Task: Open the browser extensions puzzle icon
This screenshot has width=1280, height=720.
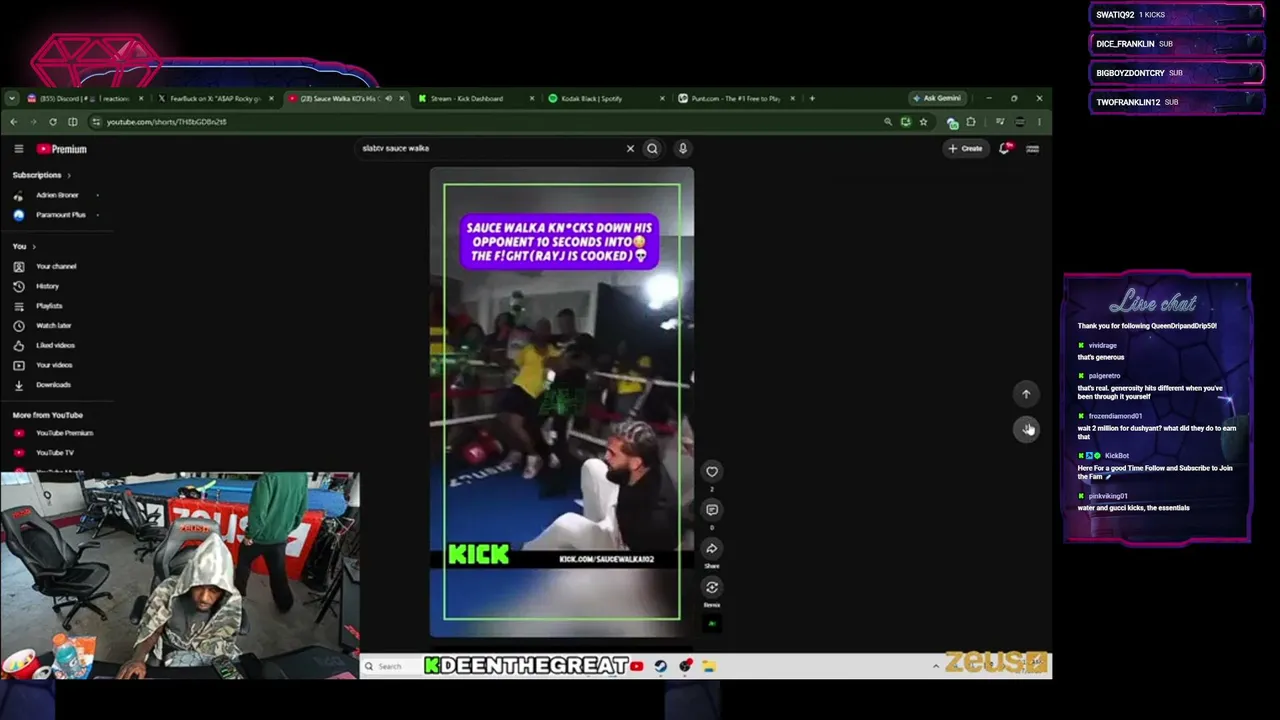Action: click(971, 122)
